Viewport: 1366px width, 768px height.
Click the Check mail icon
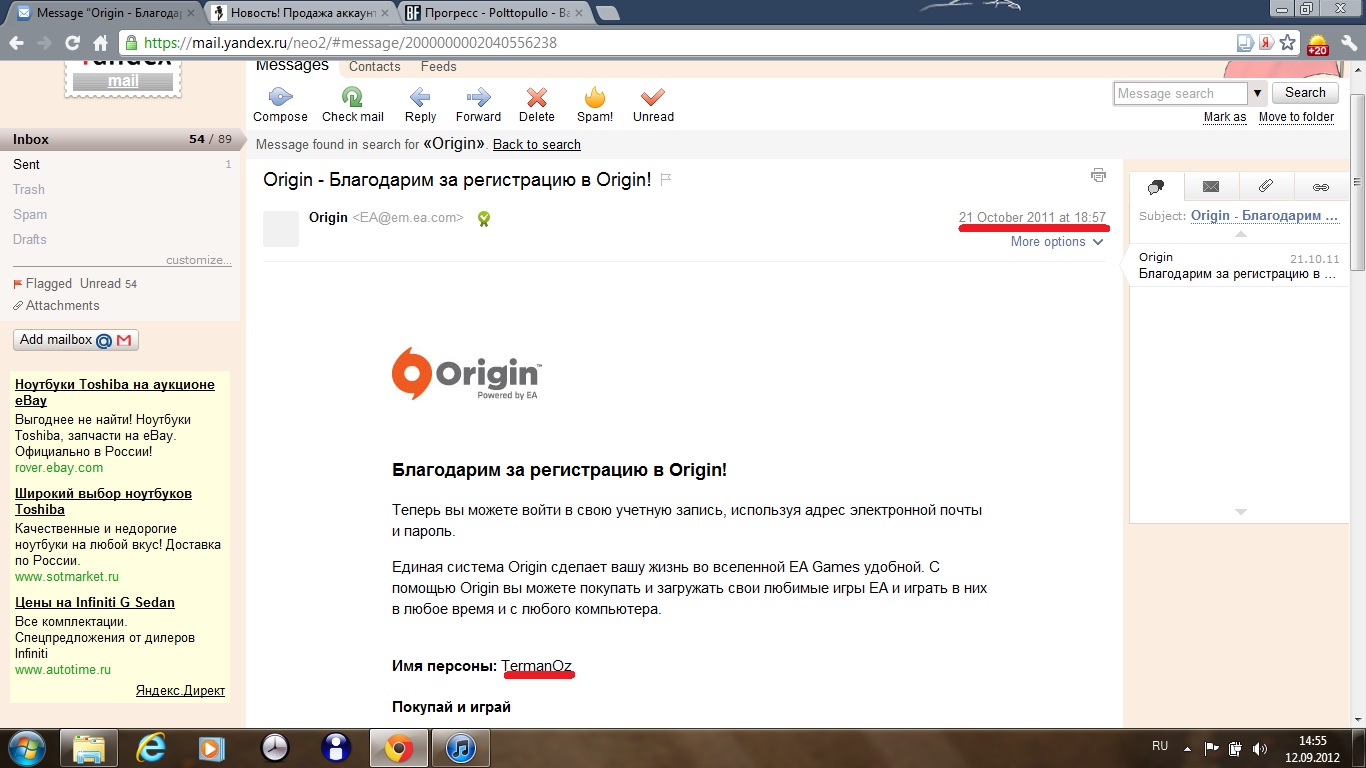click(x=352, y=98)
